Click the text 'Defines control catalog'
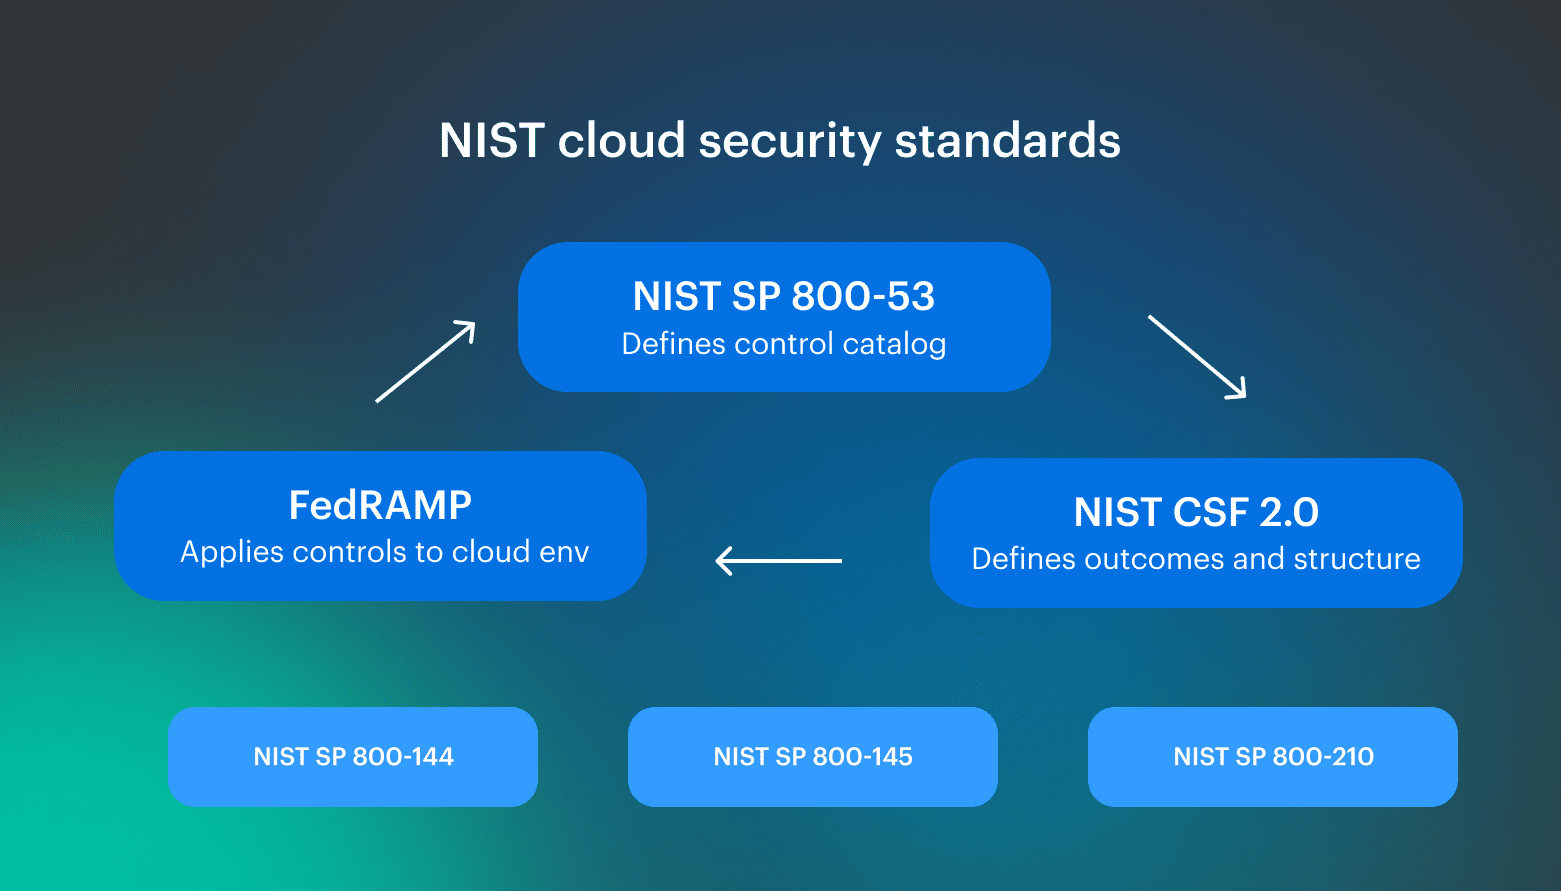The width and height of the screenshot is (1561, 891). pos(784,344)
